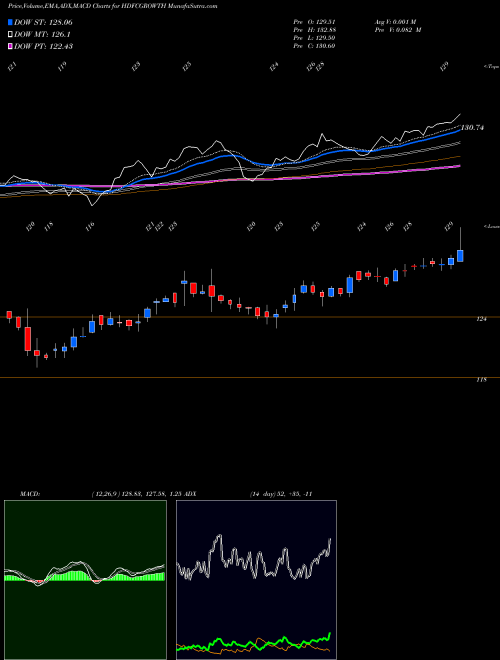Open the dark blue ADX indicator panel

pos(256,580)
